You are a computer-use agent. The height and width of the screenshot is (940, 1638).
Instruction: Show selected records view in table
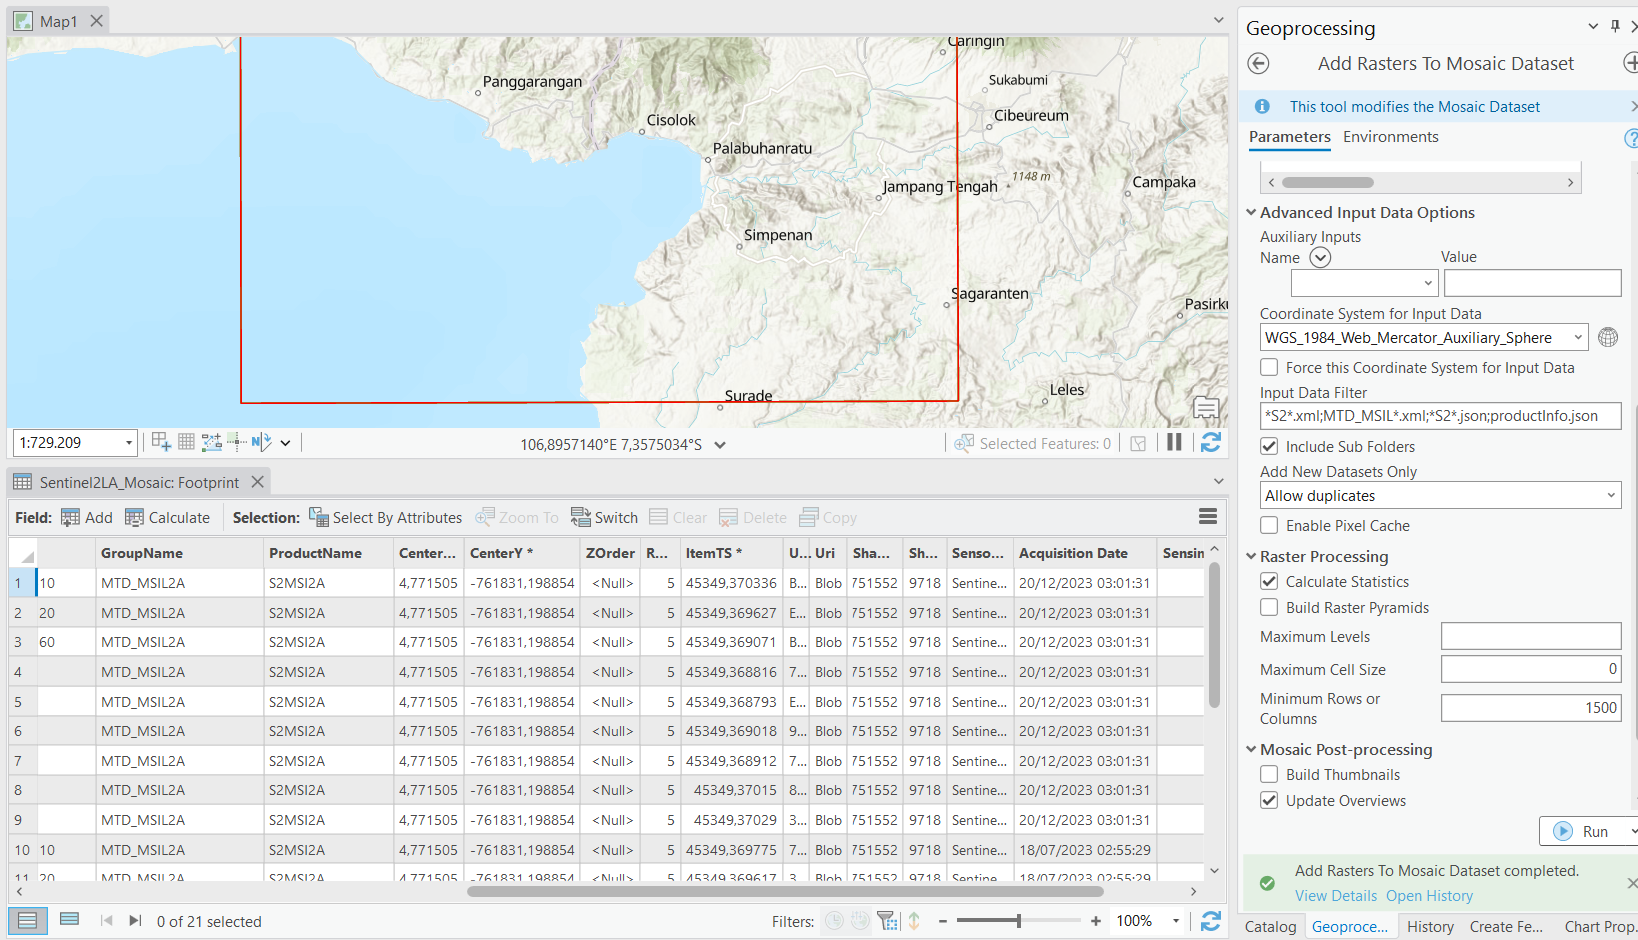(x=69, y=920)
